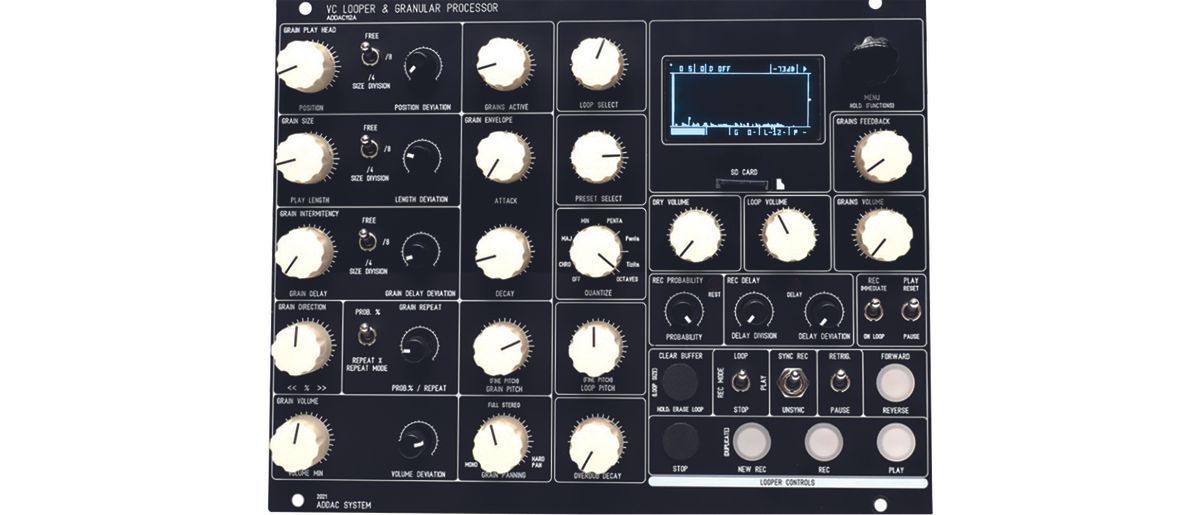
Task: Toggle the Rec Immediate / On Loop switch
Action: (x=874, y=310)
